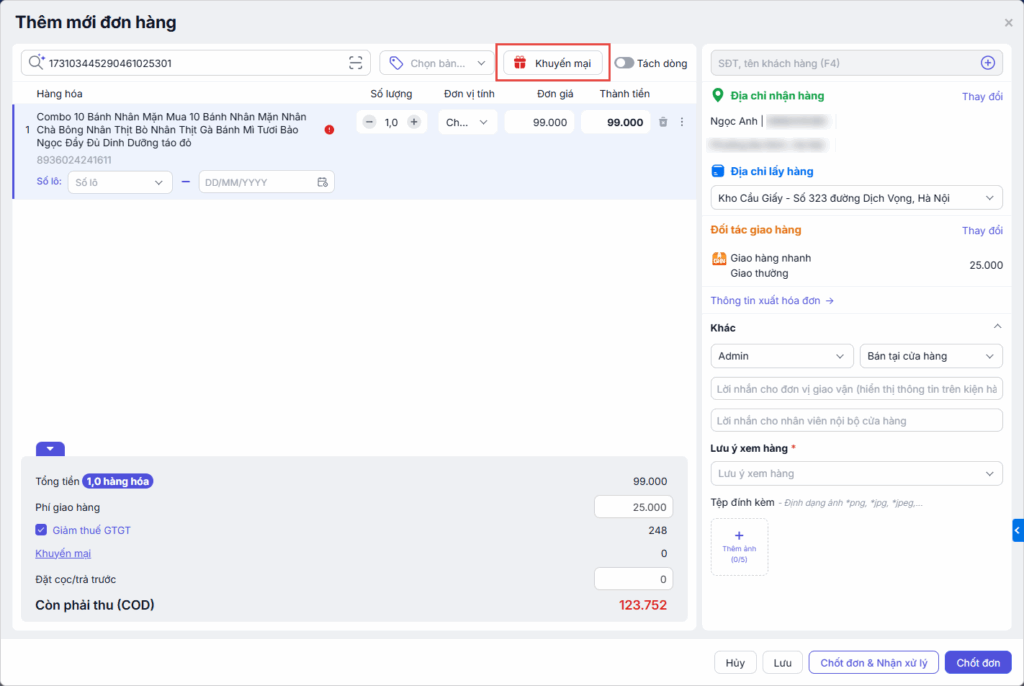The height and width of the screenshot is (686, 1024).
Task: Click the shipping carrier note field
Action: click(856, 389)
